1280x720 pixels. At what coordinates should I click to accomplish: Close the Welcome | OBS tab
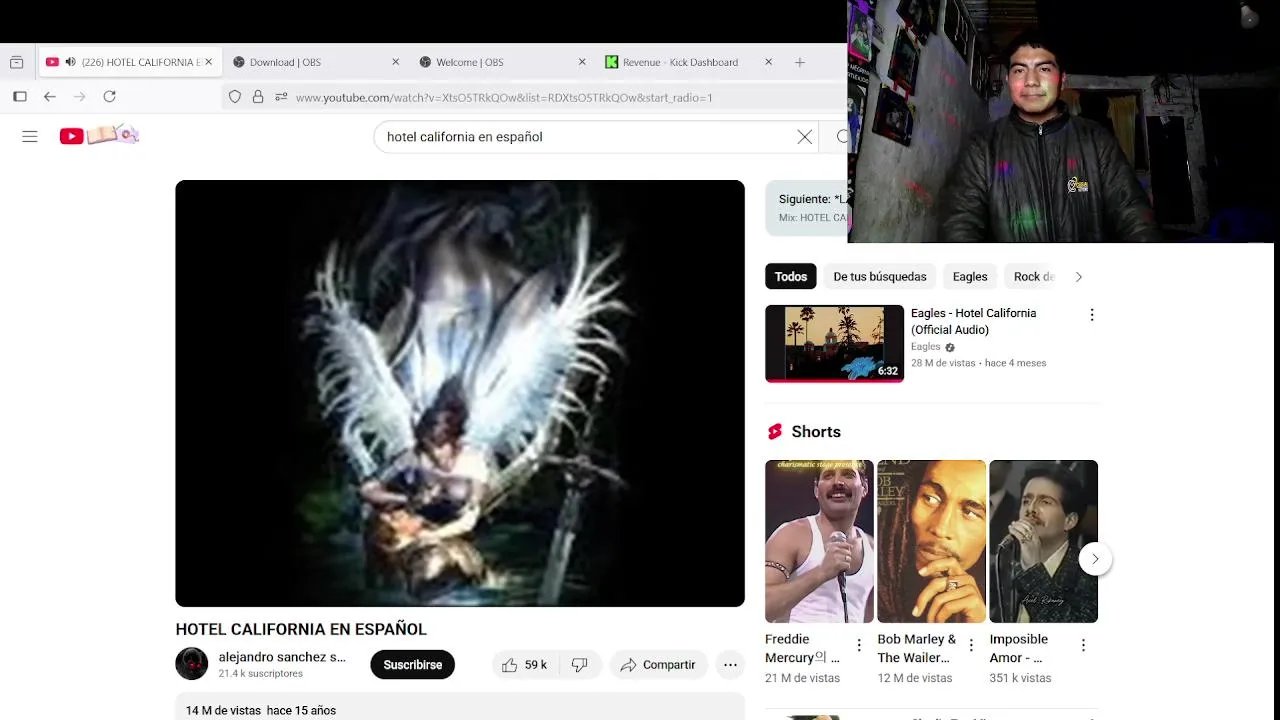coord(582,62)
